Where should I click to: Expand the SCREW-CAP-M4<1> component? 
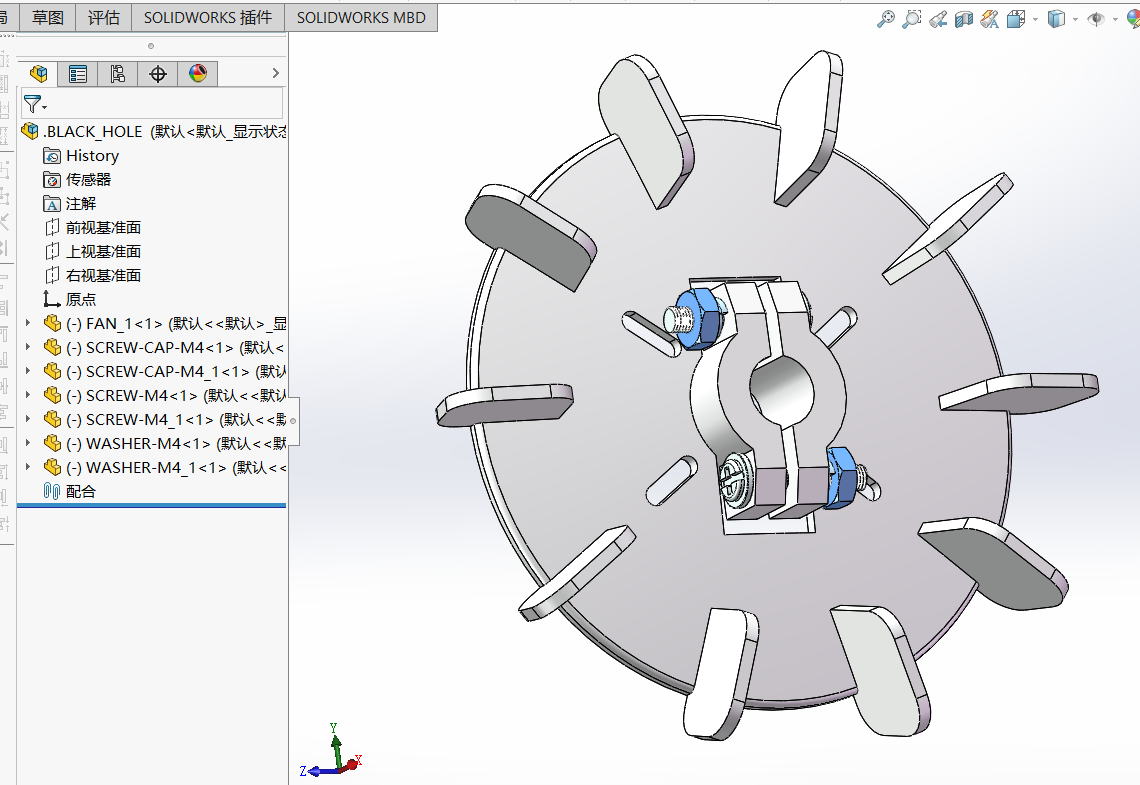click(28, 347)
